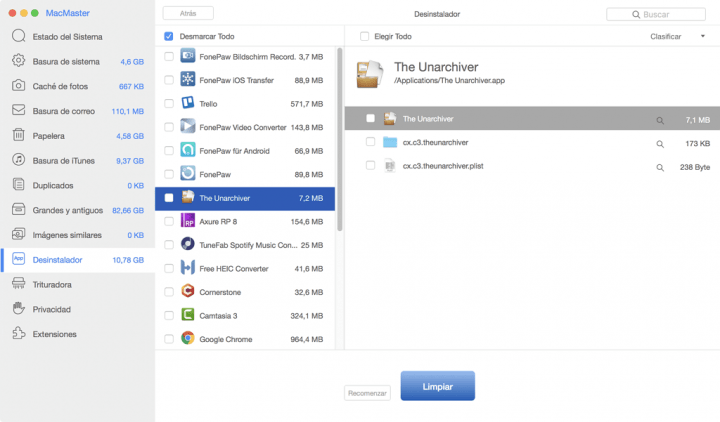Click the MacMaster app title

coord(68,13)
